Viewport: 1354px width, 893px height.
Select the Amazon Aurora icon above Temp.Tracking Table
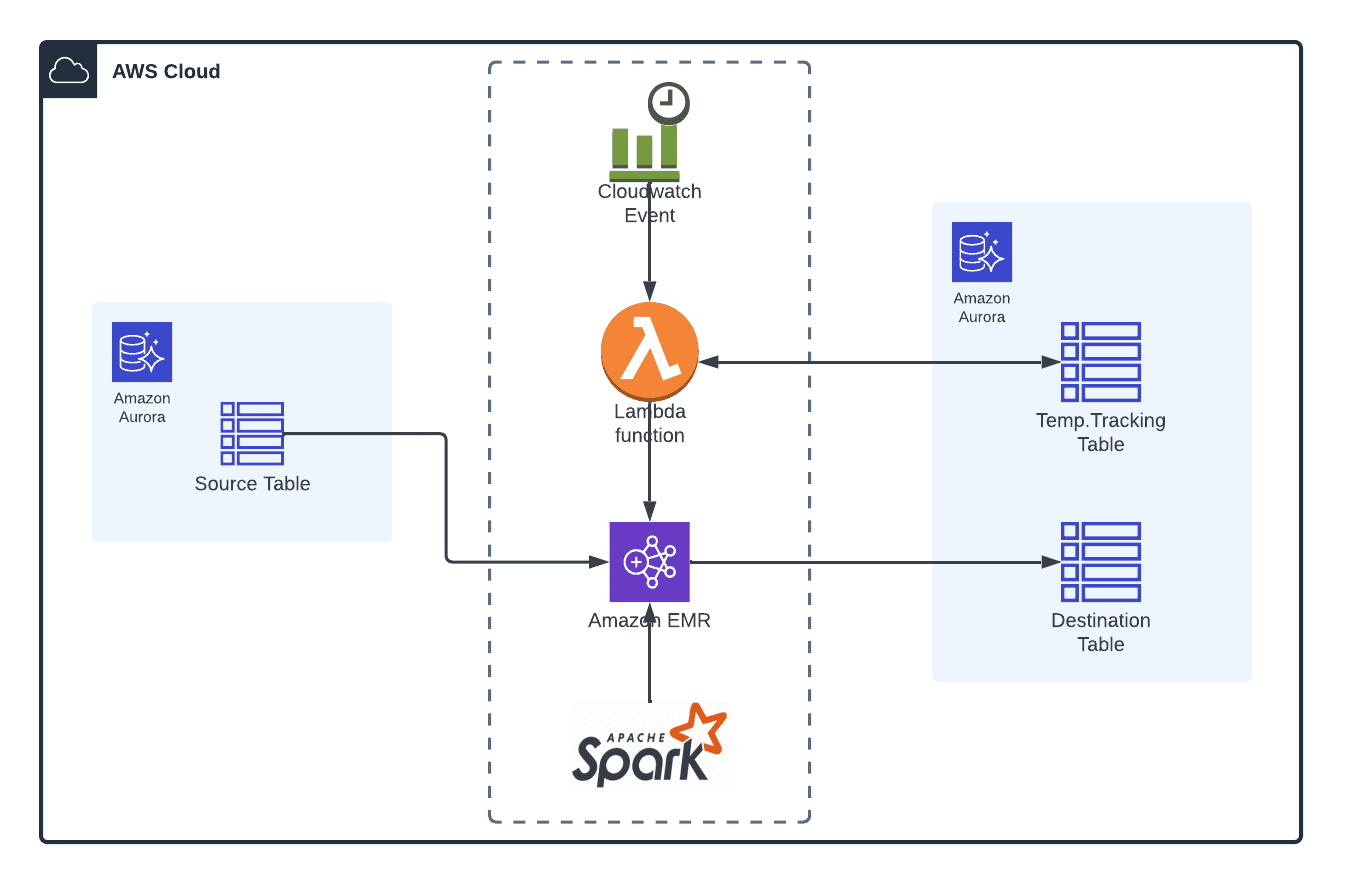click(981, 252)
